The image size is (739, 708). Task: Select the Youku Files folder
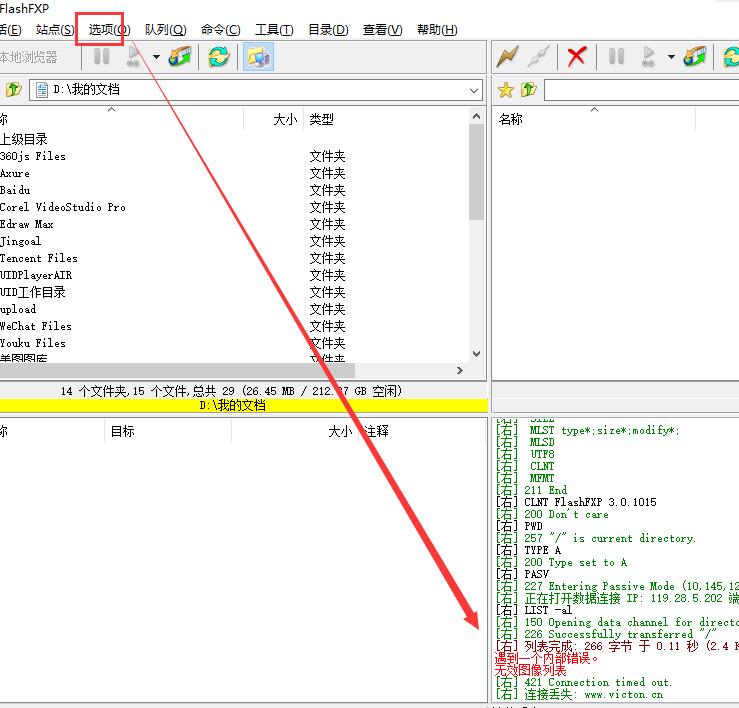[33, 343]
